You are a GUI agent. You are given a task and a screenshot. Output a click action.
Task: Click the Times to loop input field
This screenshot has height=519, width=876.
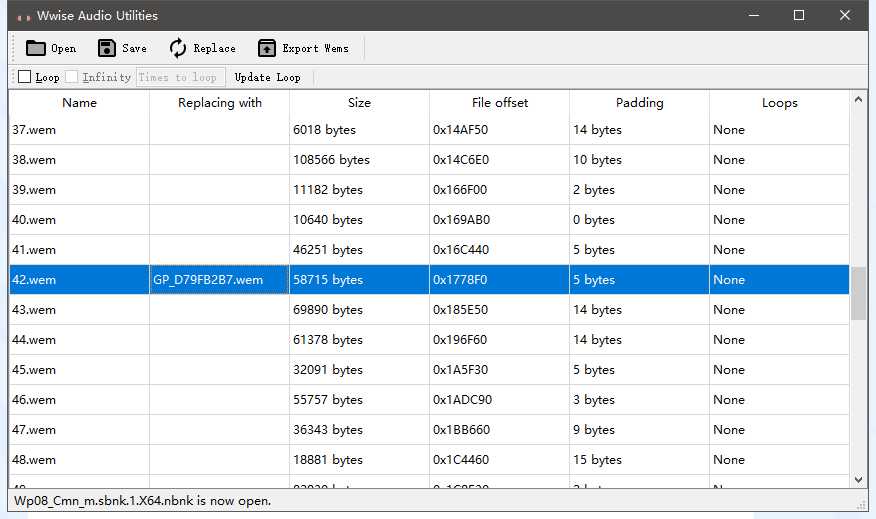tap(180, 77)
